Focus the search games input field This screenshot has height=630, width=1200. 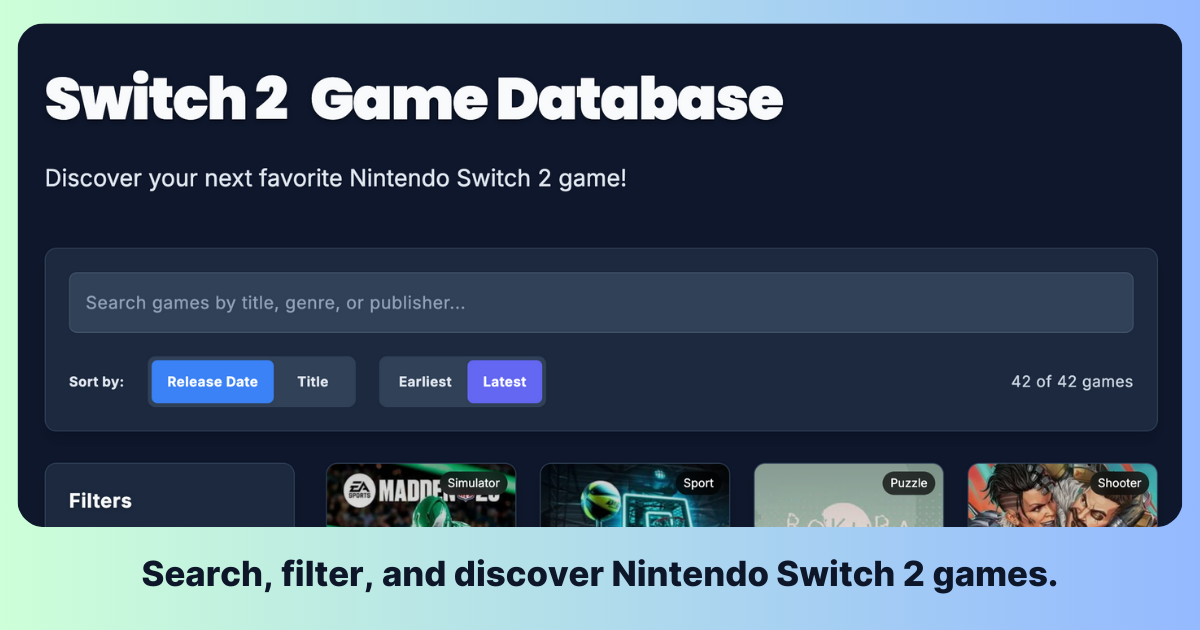[600, 303]
